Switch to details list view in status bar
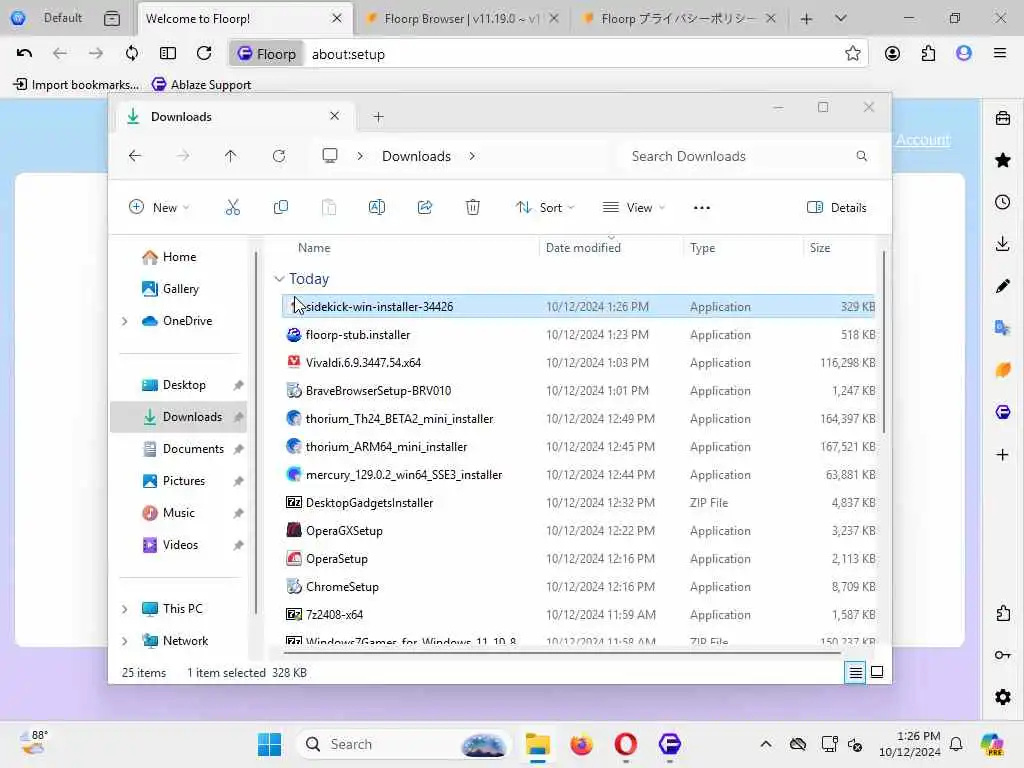The width and height of the screenshot is (1024, 768). click(x=855, y=672)
